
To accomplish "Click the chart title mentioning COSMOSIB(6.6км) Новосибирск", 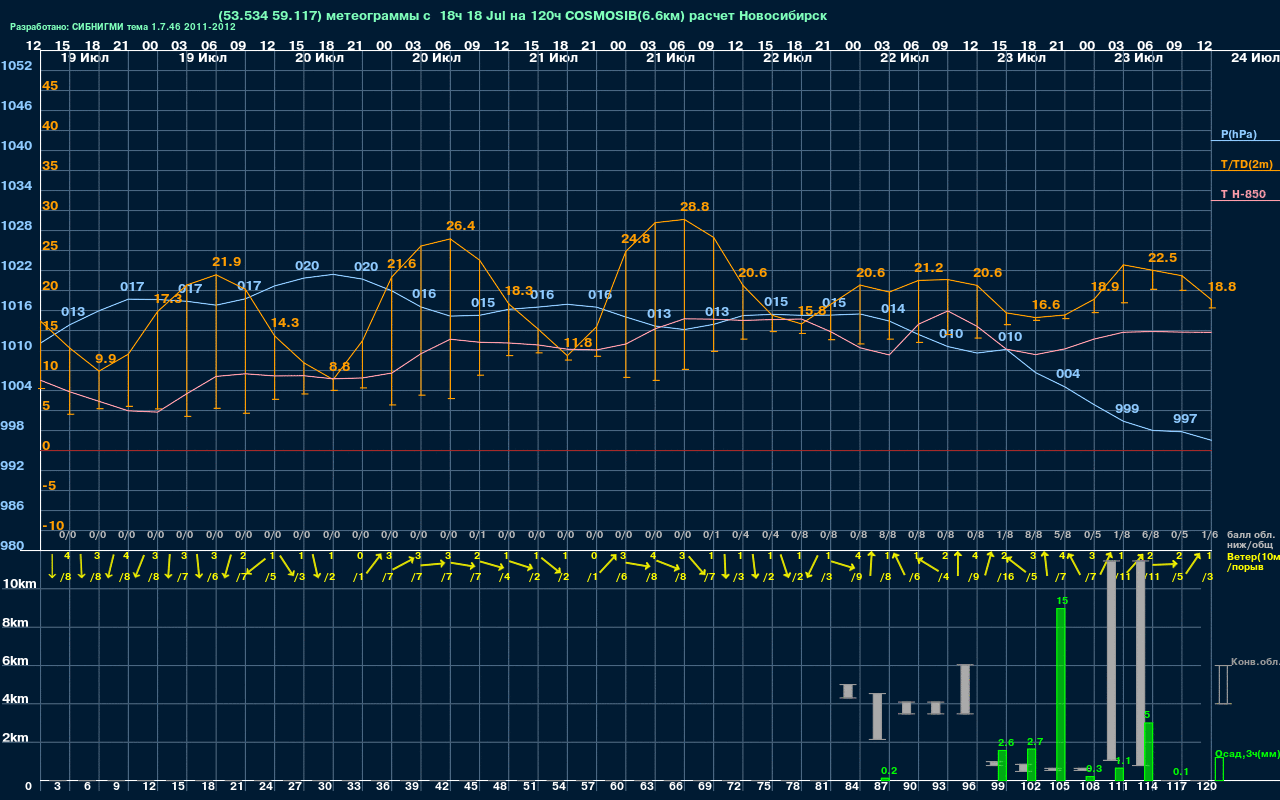I will pyautogui.click(x=522, y=16).
